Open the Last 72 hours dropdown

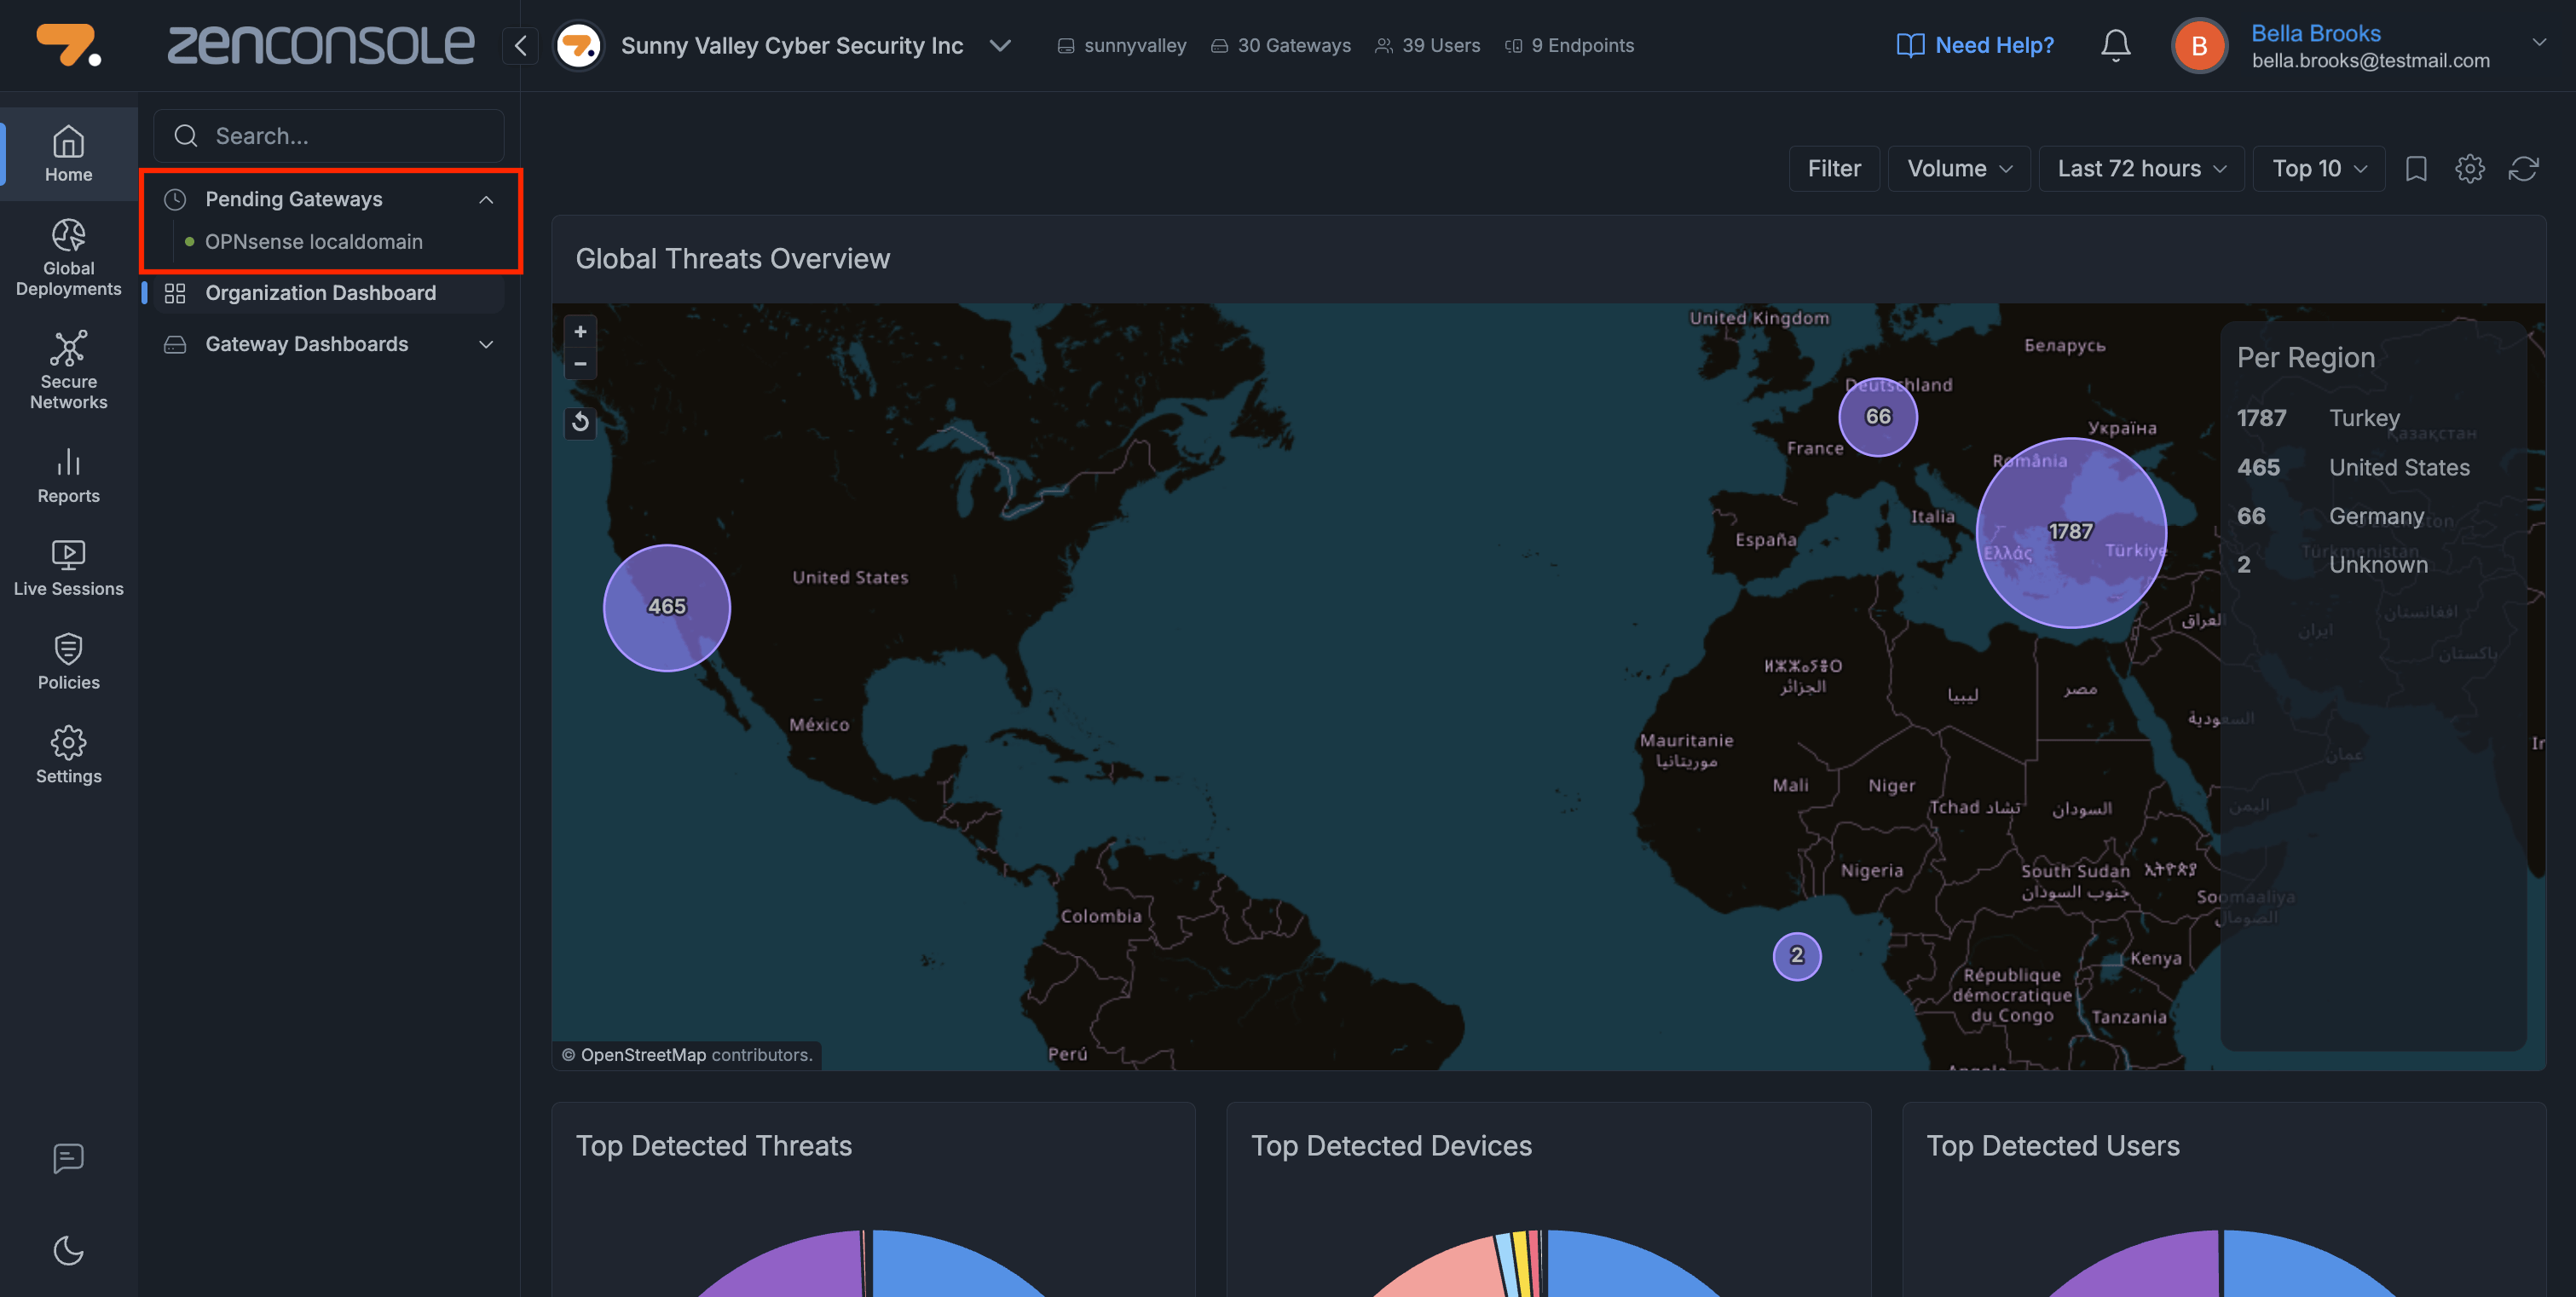pyautogui.click(x=2141, y=168)
